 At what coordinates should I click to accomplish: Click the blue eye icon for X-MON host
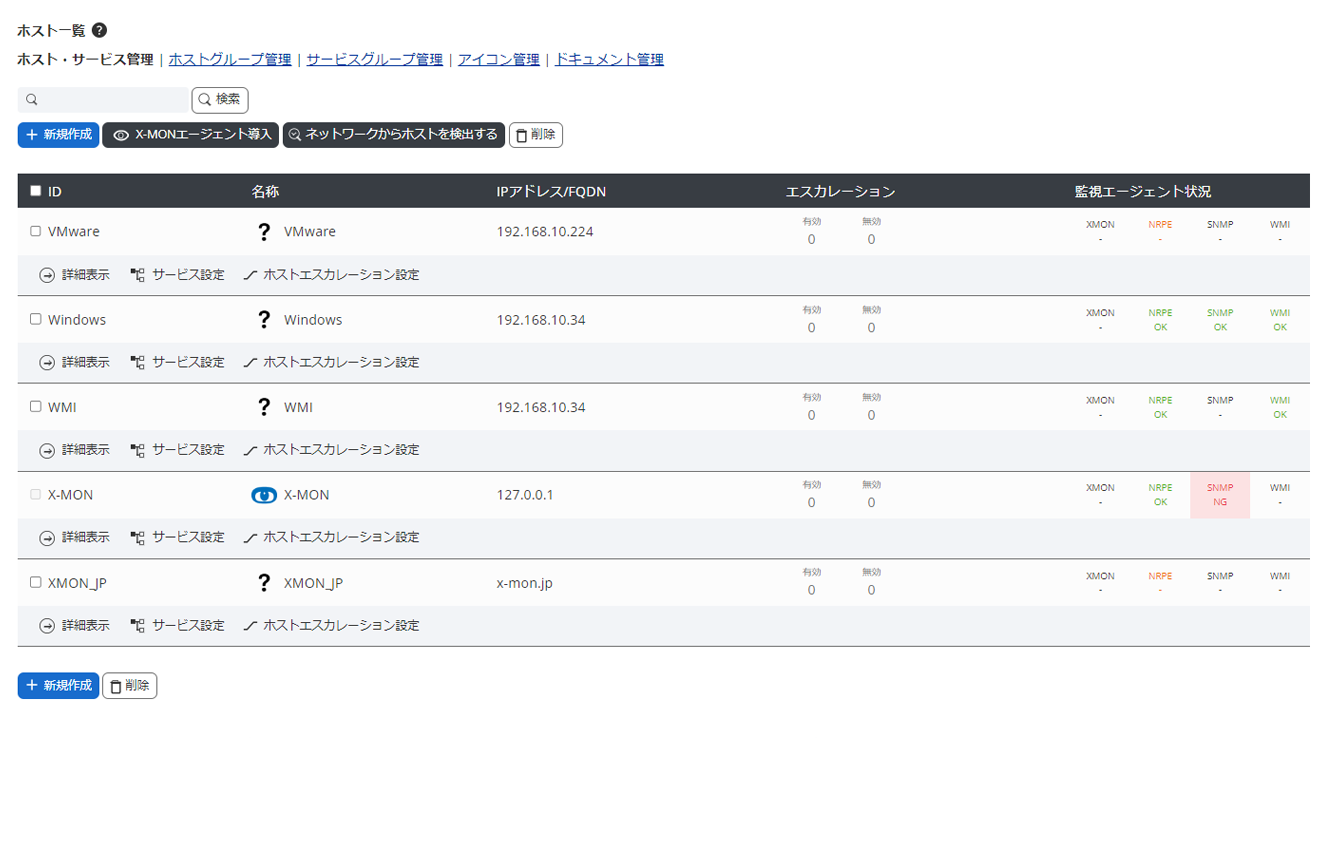[x=264, y=495]
